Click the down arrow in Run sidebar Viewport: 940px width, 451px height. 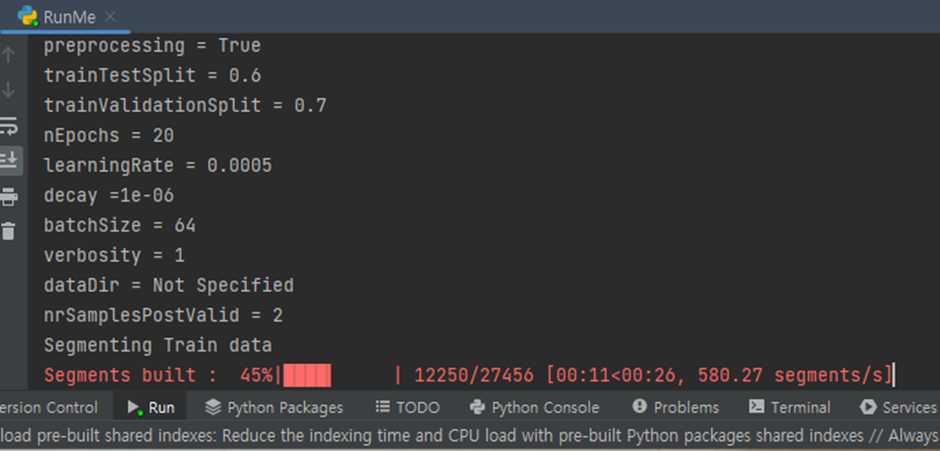pos(8,90)
